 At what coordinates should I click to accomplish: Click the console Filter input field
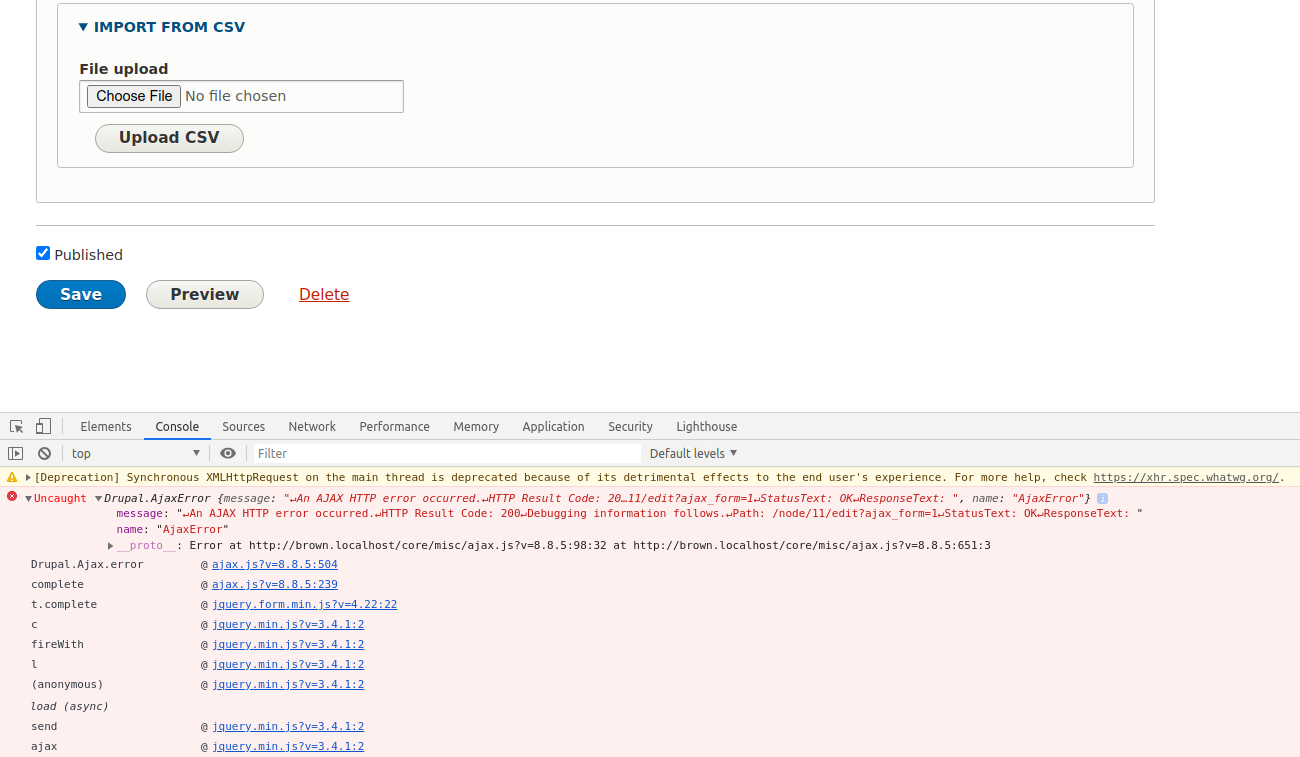pos(445,453)
